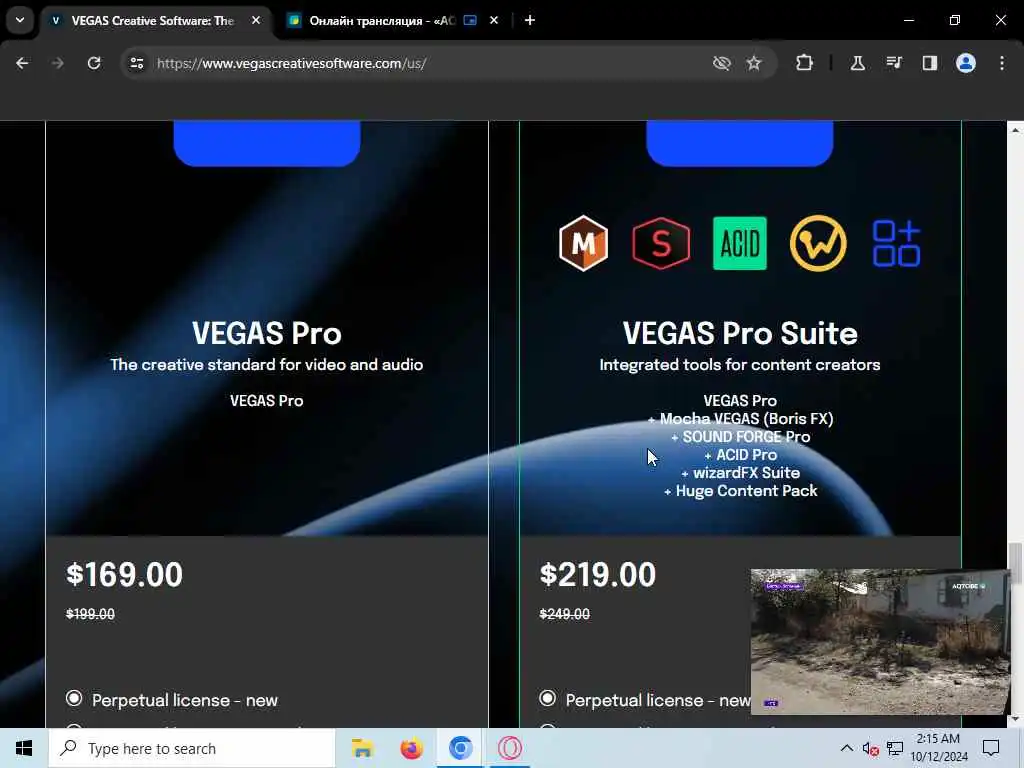Screen dimensions: 1024x768
Task: Click the VEGAS Pro heading
Action: tap(266, 333)
